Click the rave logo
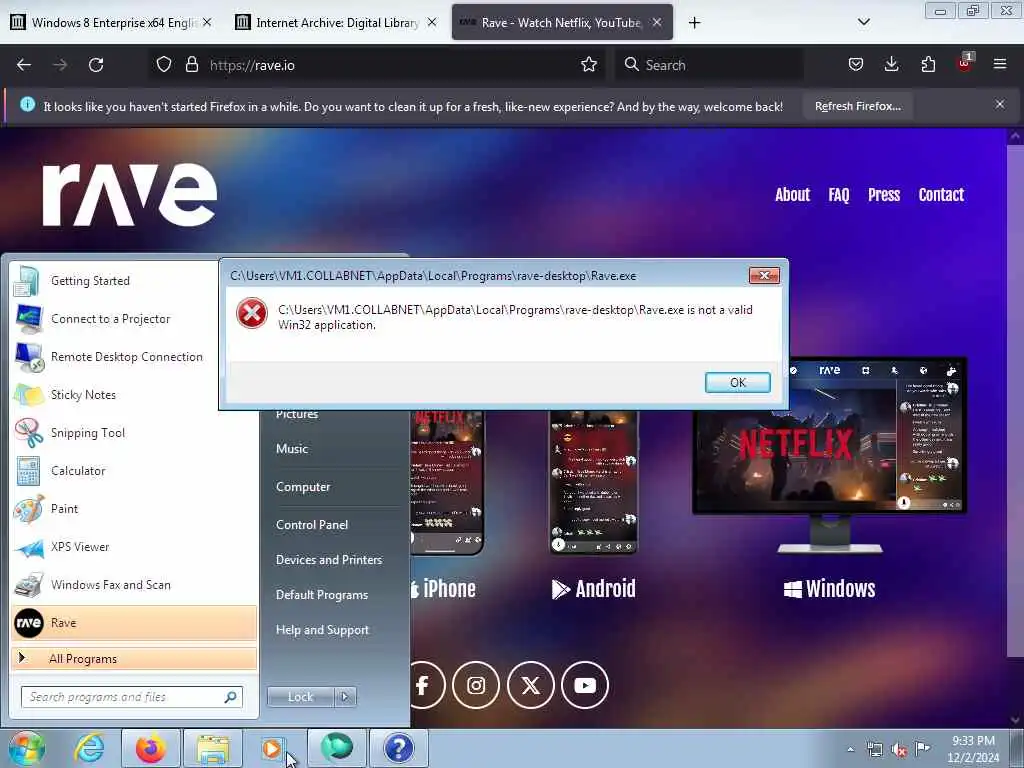The height and width of the screenshot is (768, 1024). tap(130, 194)
